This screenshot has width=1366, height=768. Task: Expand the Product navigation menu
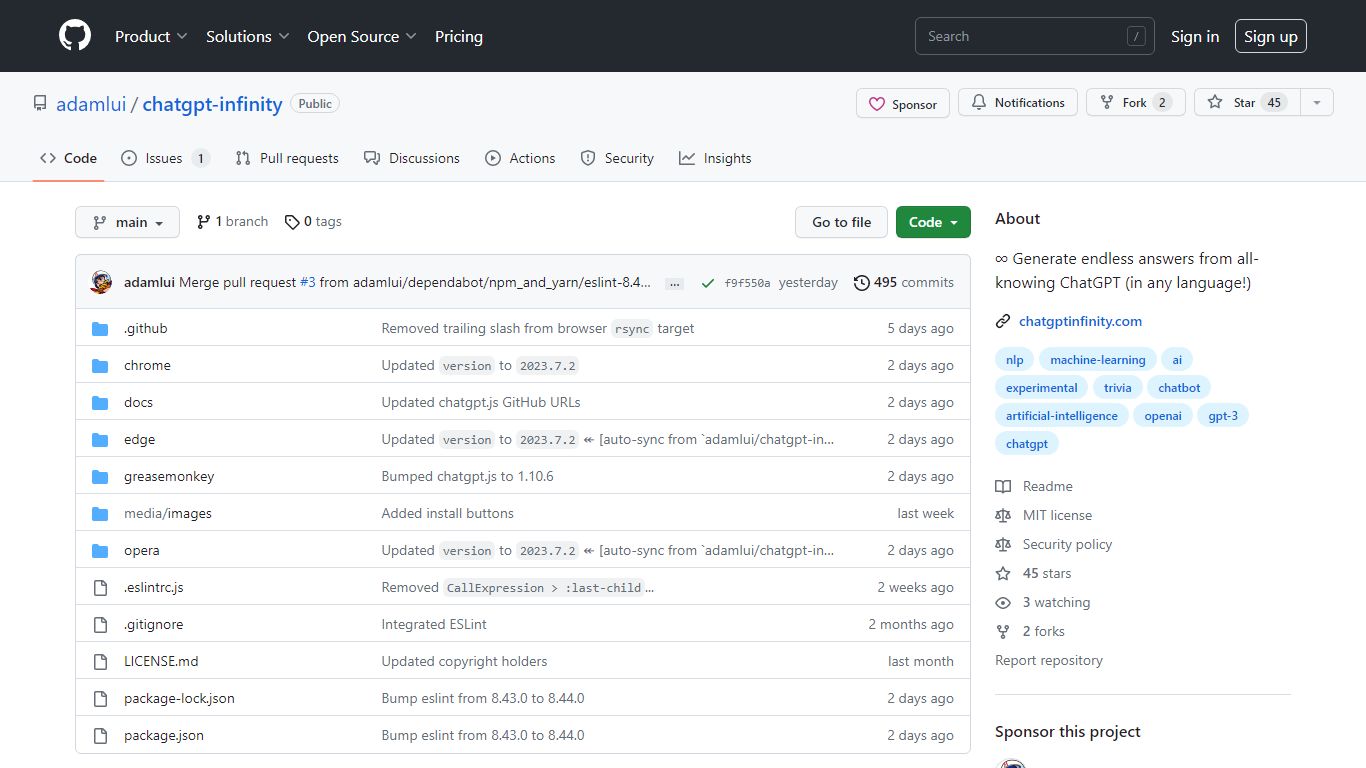pos(151,36)
